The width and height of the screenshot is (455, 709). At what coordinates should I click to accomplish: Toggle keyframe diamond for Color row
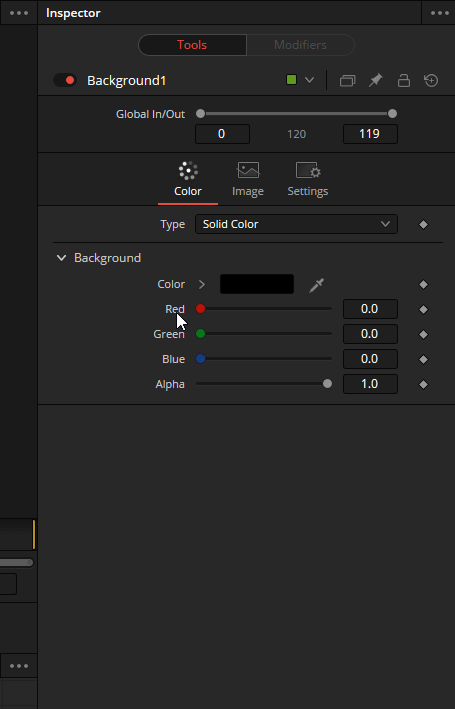point(423,284)
